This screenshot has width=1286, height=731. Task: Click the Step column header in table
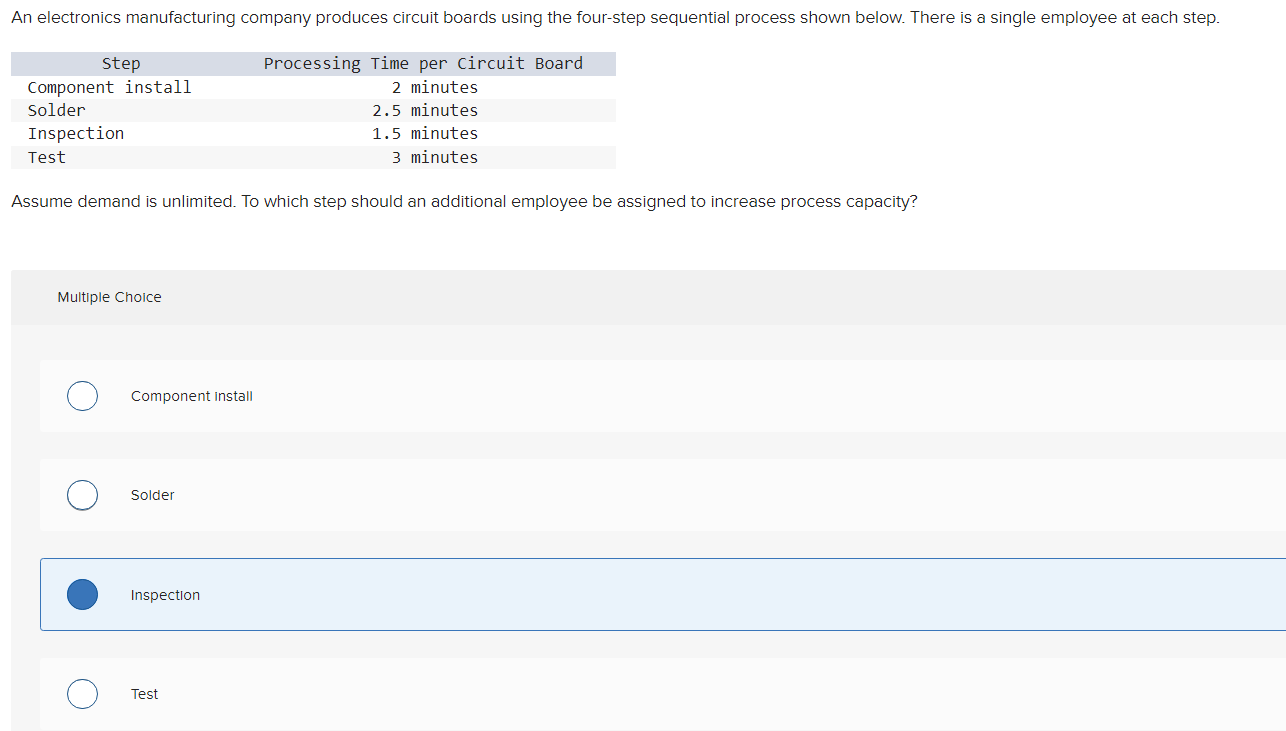[x=121, y=64]
